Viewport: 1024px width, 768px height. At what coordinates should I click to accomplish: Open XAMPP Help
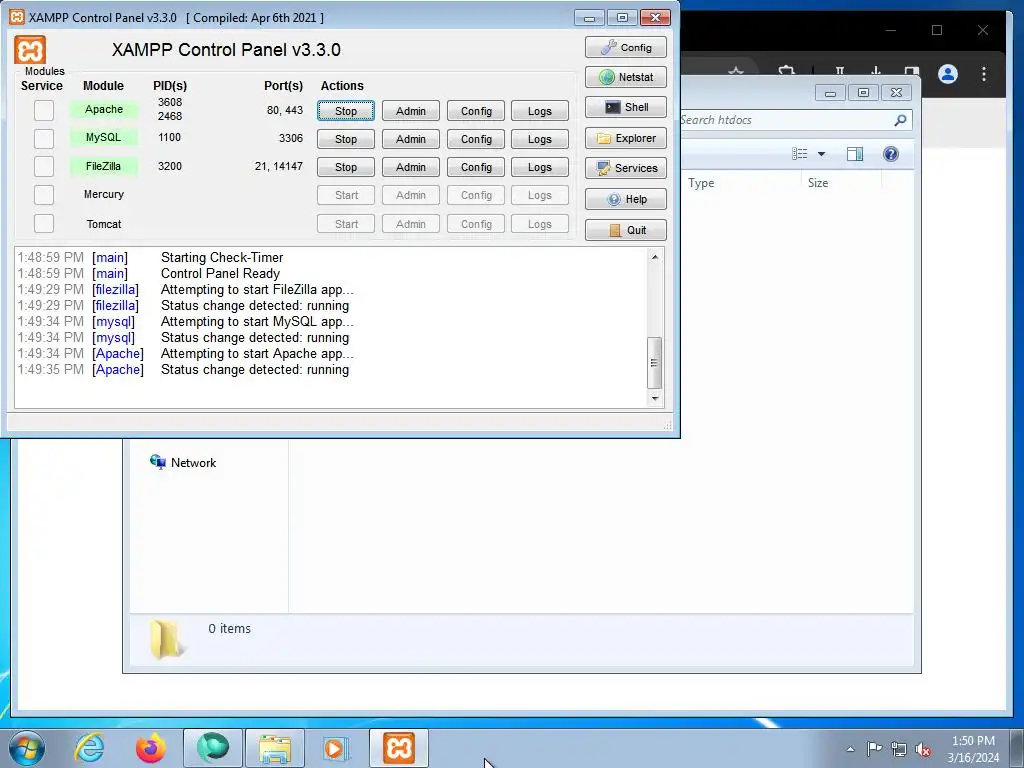tap(626, 199)
